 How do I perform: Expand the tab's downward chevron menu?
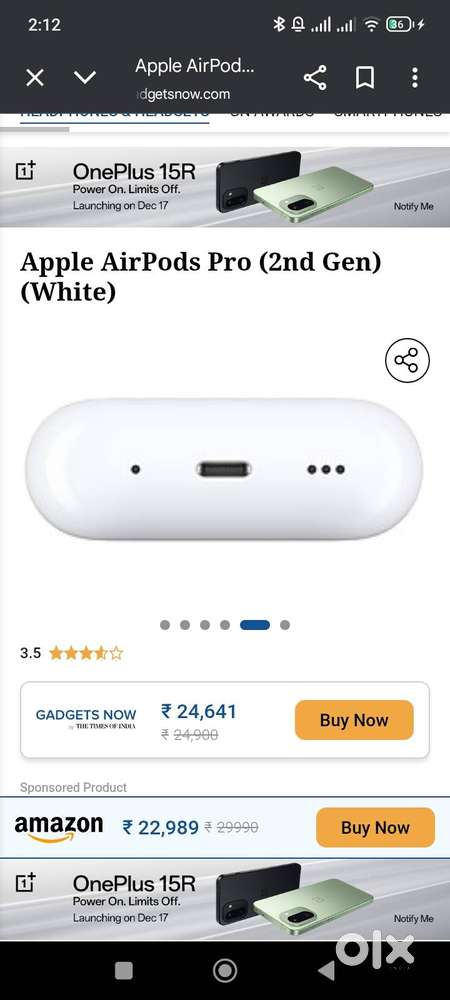(85, 78)
